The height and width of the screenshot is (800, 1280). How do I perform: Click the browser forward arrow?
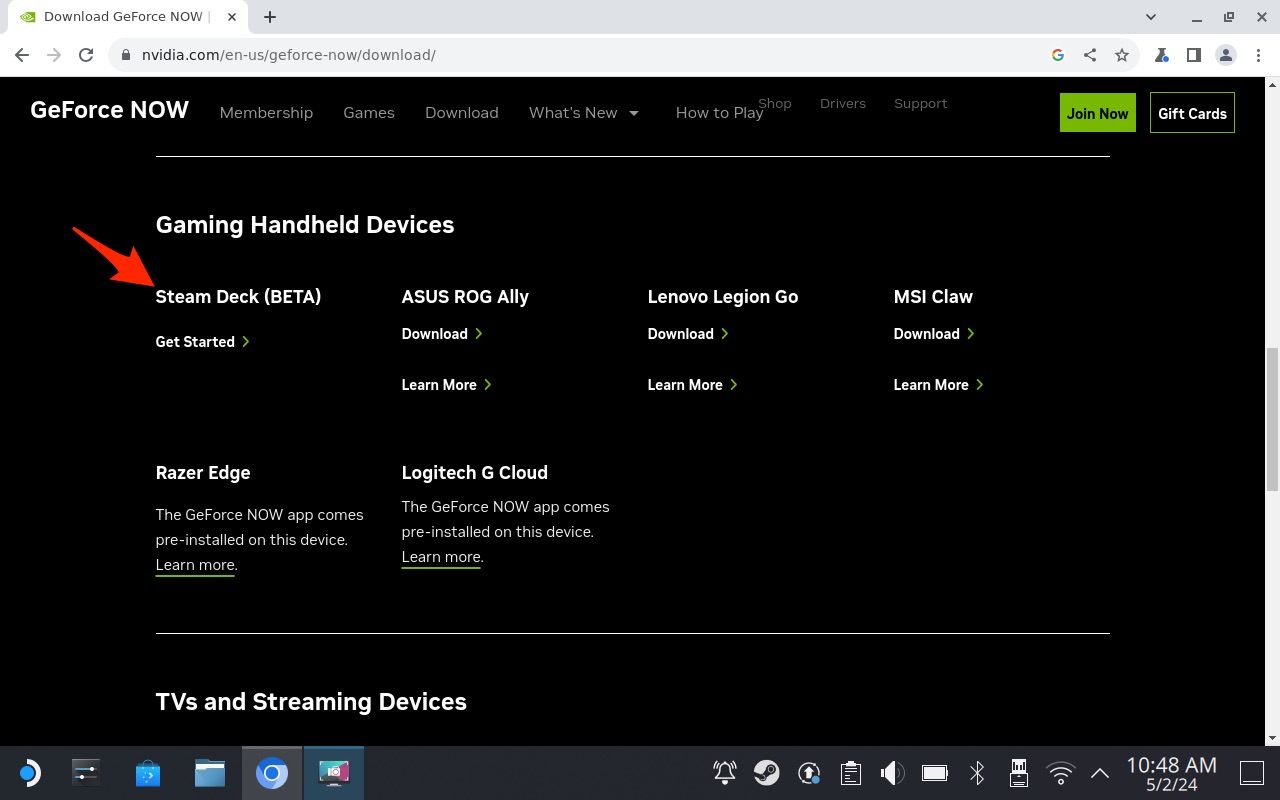pos(54,55)
